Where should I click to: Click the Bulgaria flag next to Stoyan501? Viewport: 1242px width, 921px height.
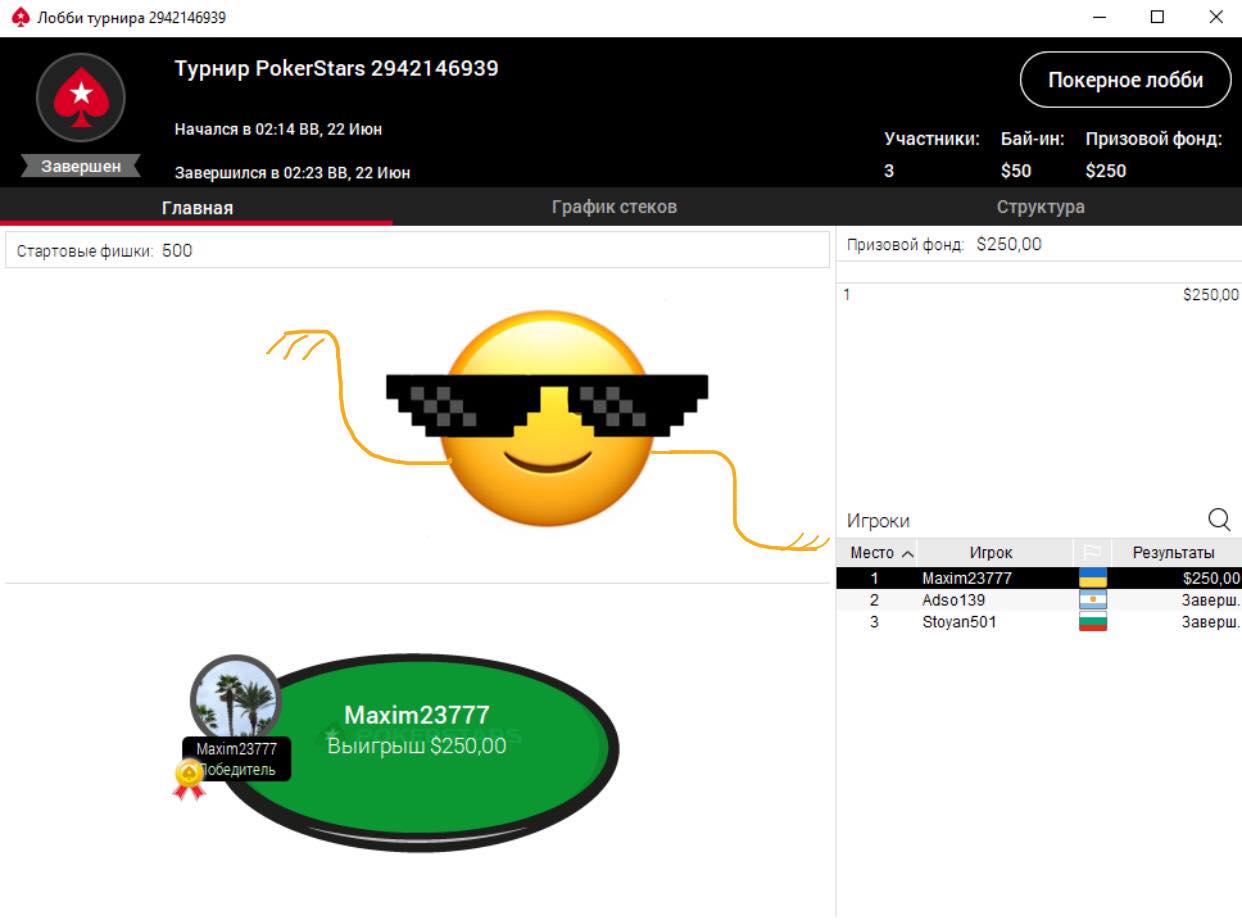[1092, 622]
